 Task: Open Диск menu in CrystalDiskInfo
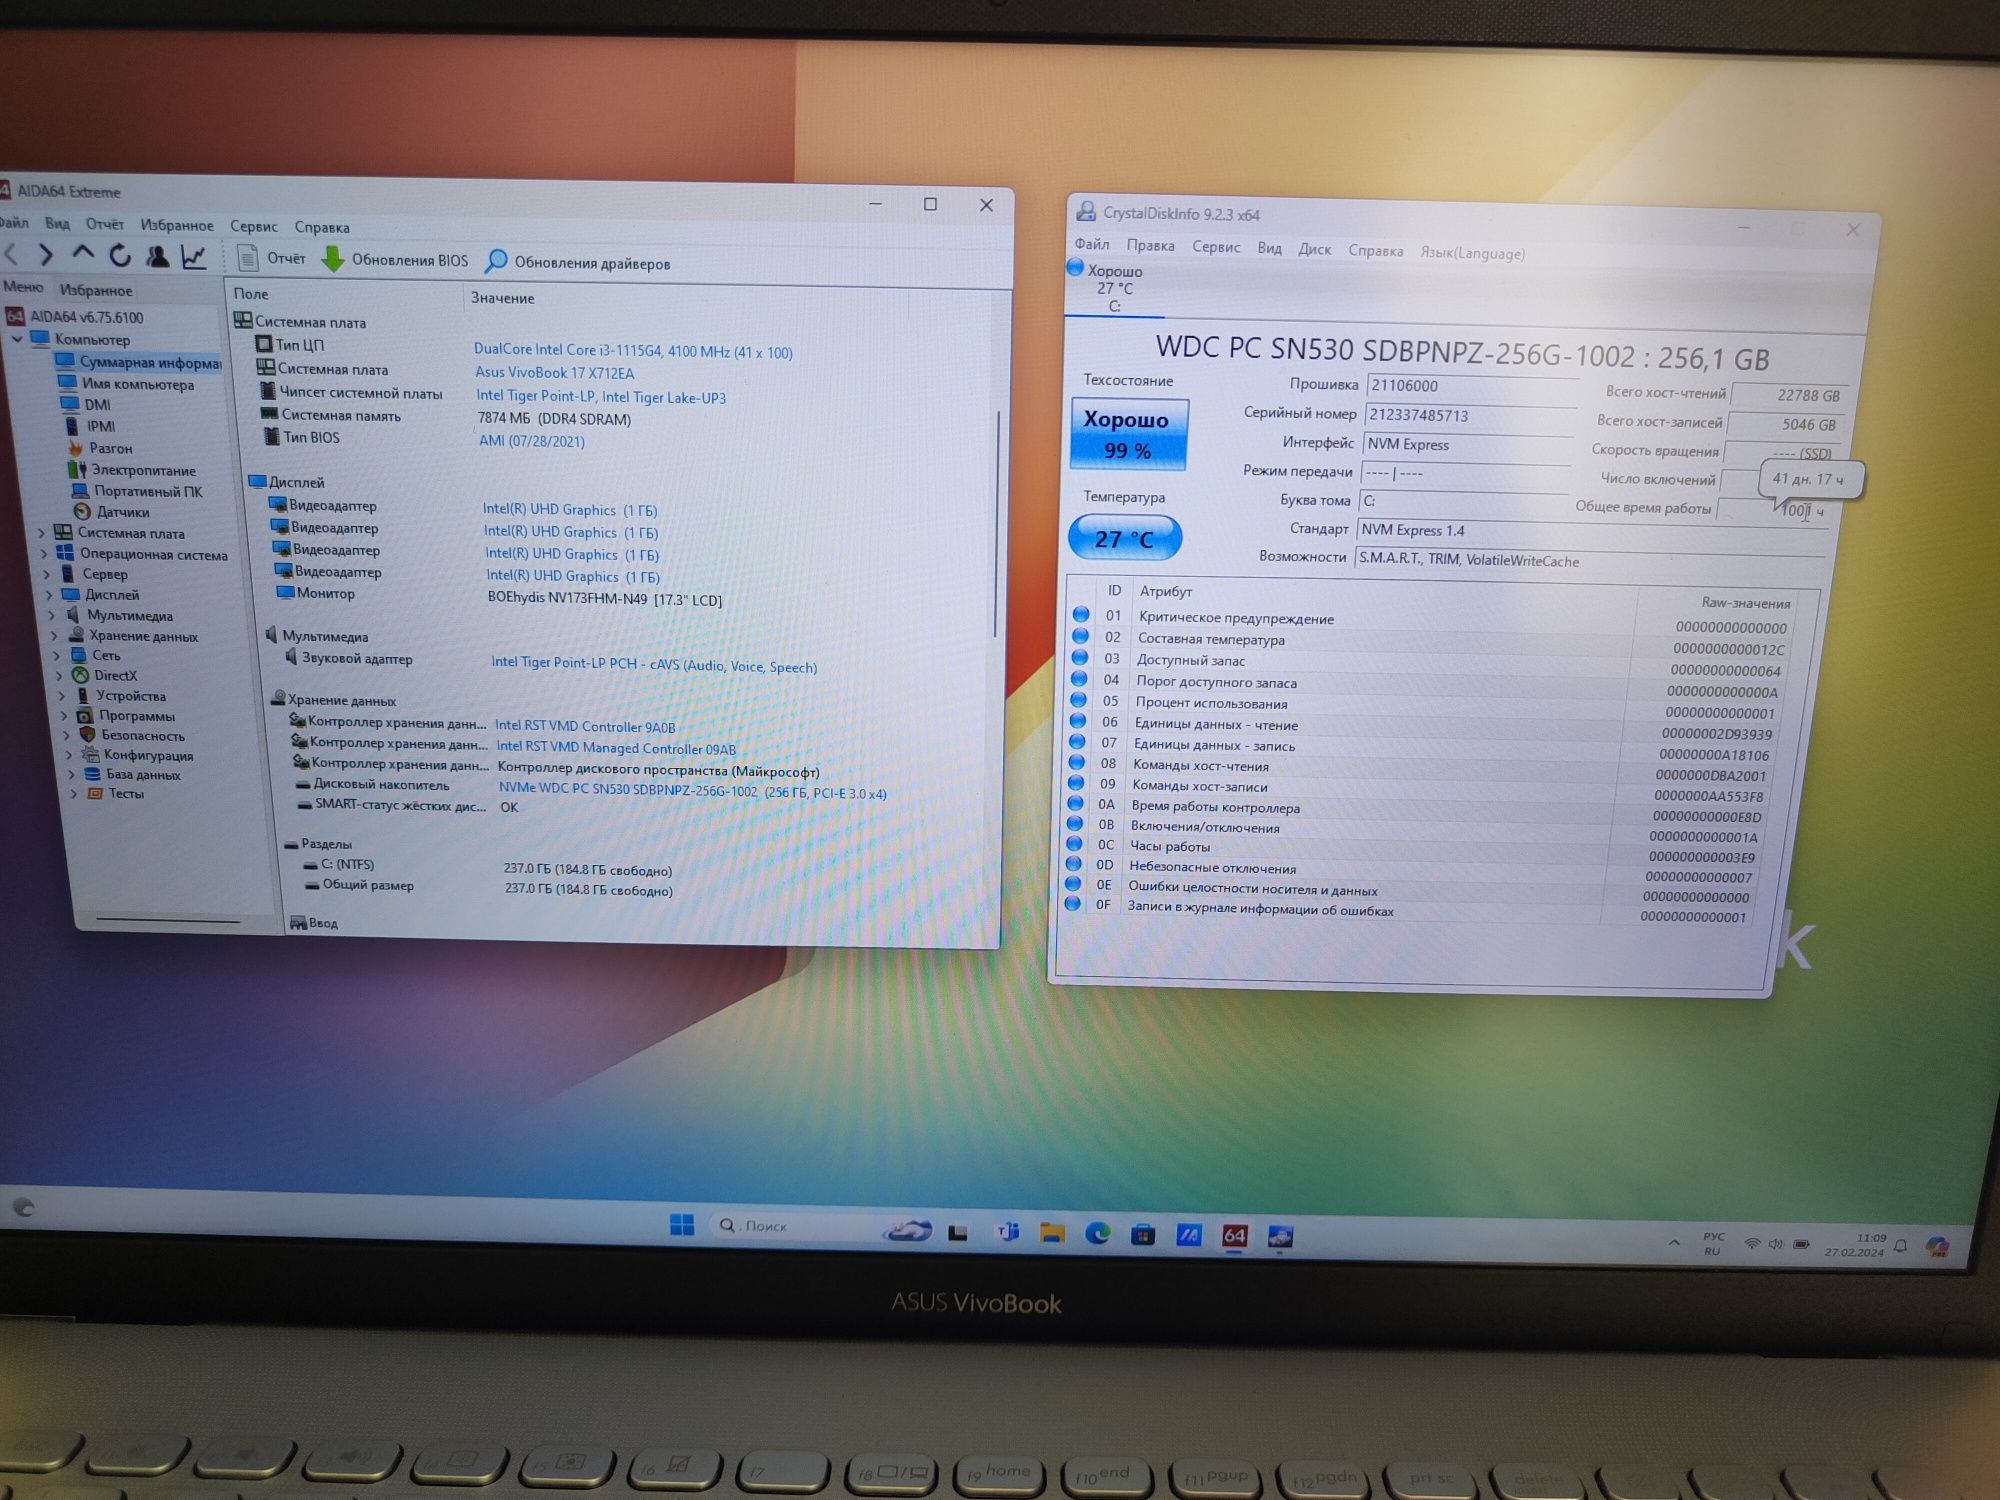(1314, 249)
